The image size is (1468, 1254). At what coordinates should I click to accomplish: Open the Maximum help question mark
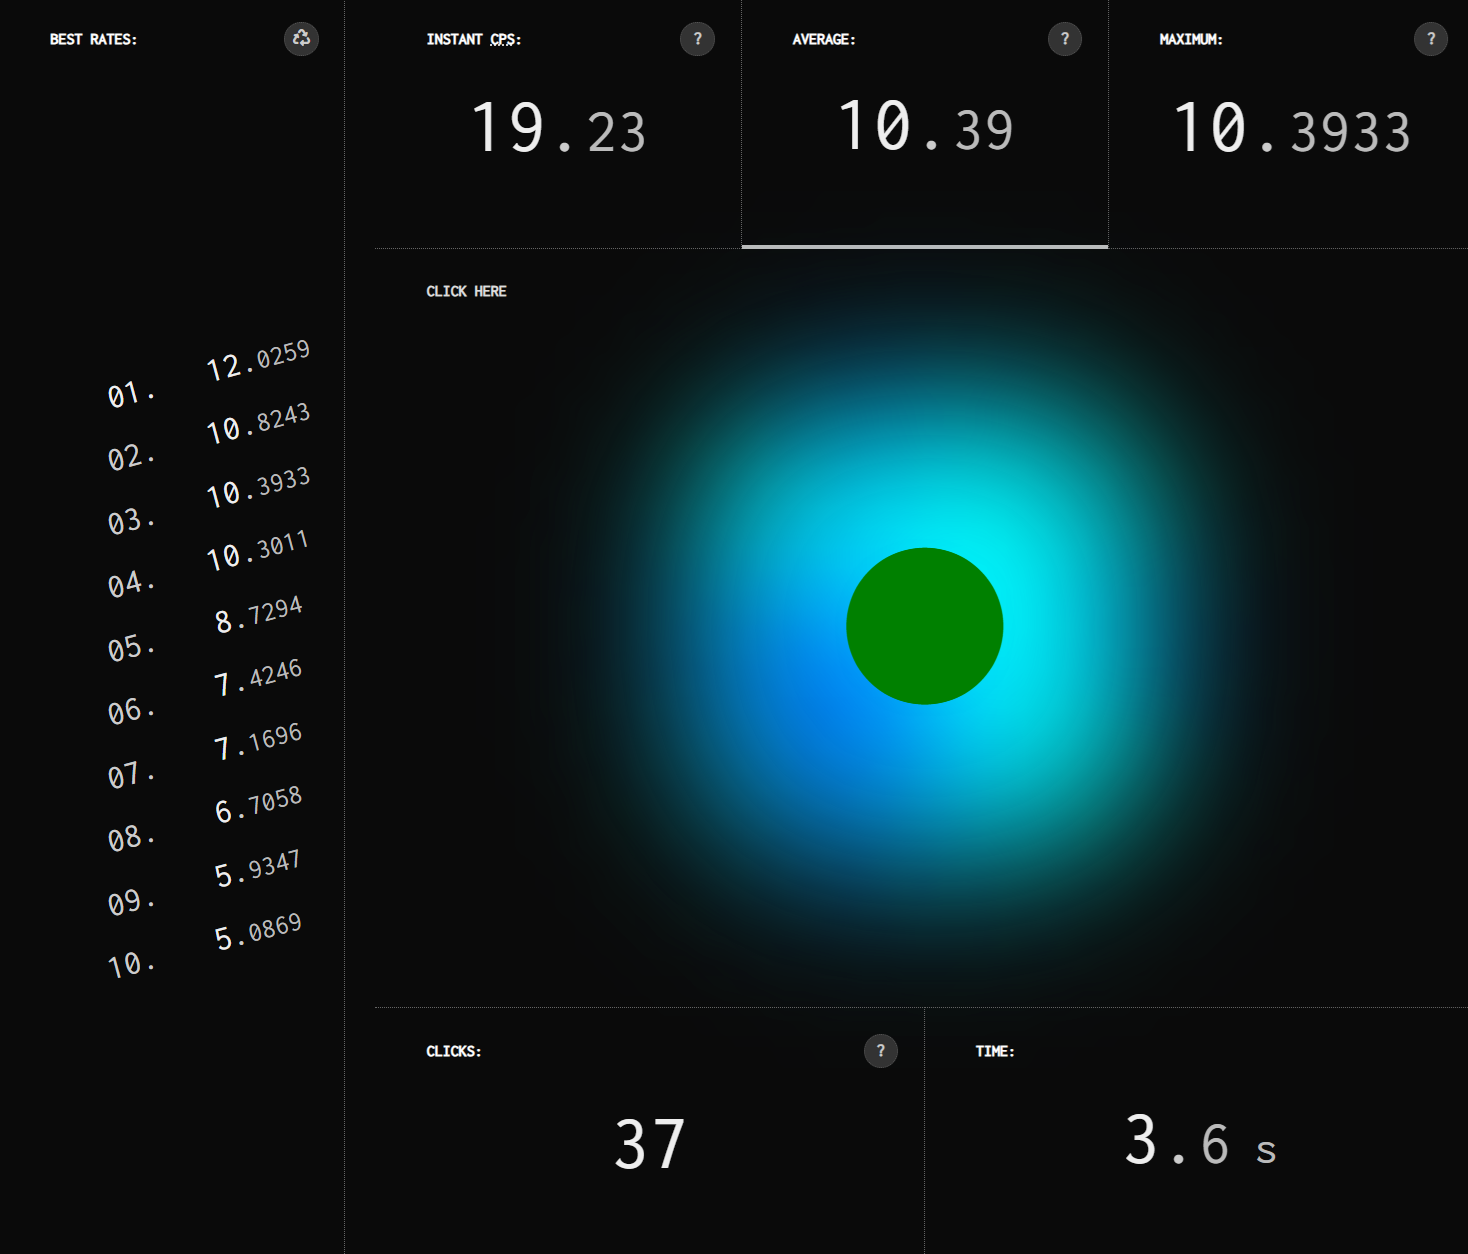[1431, 39]
